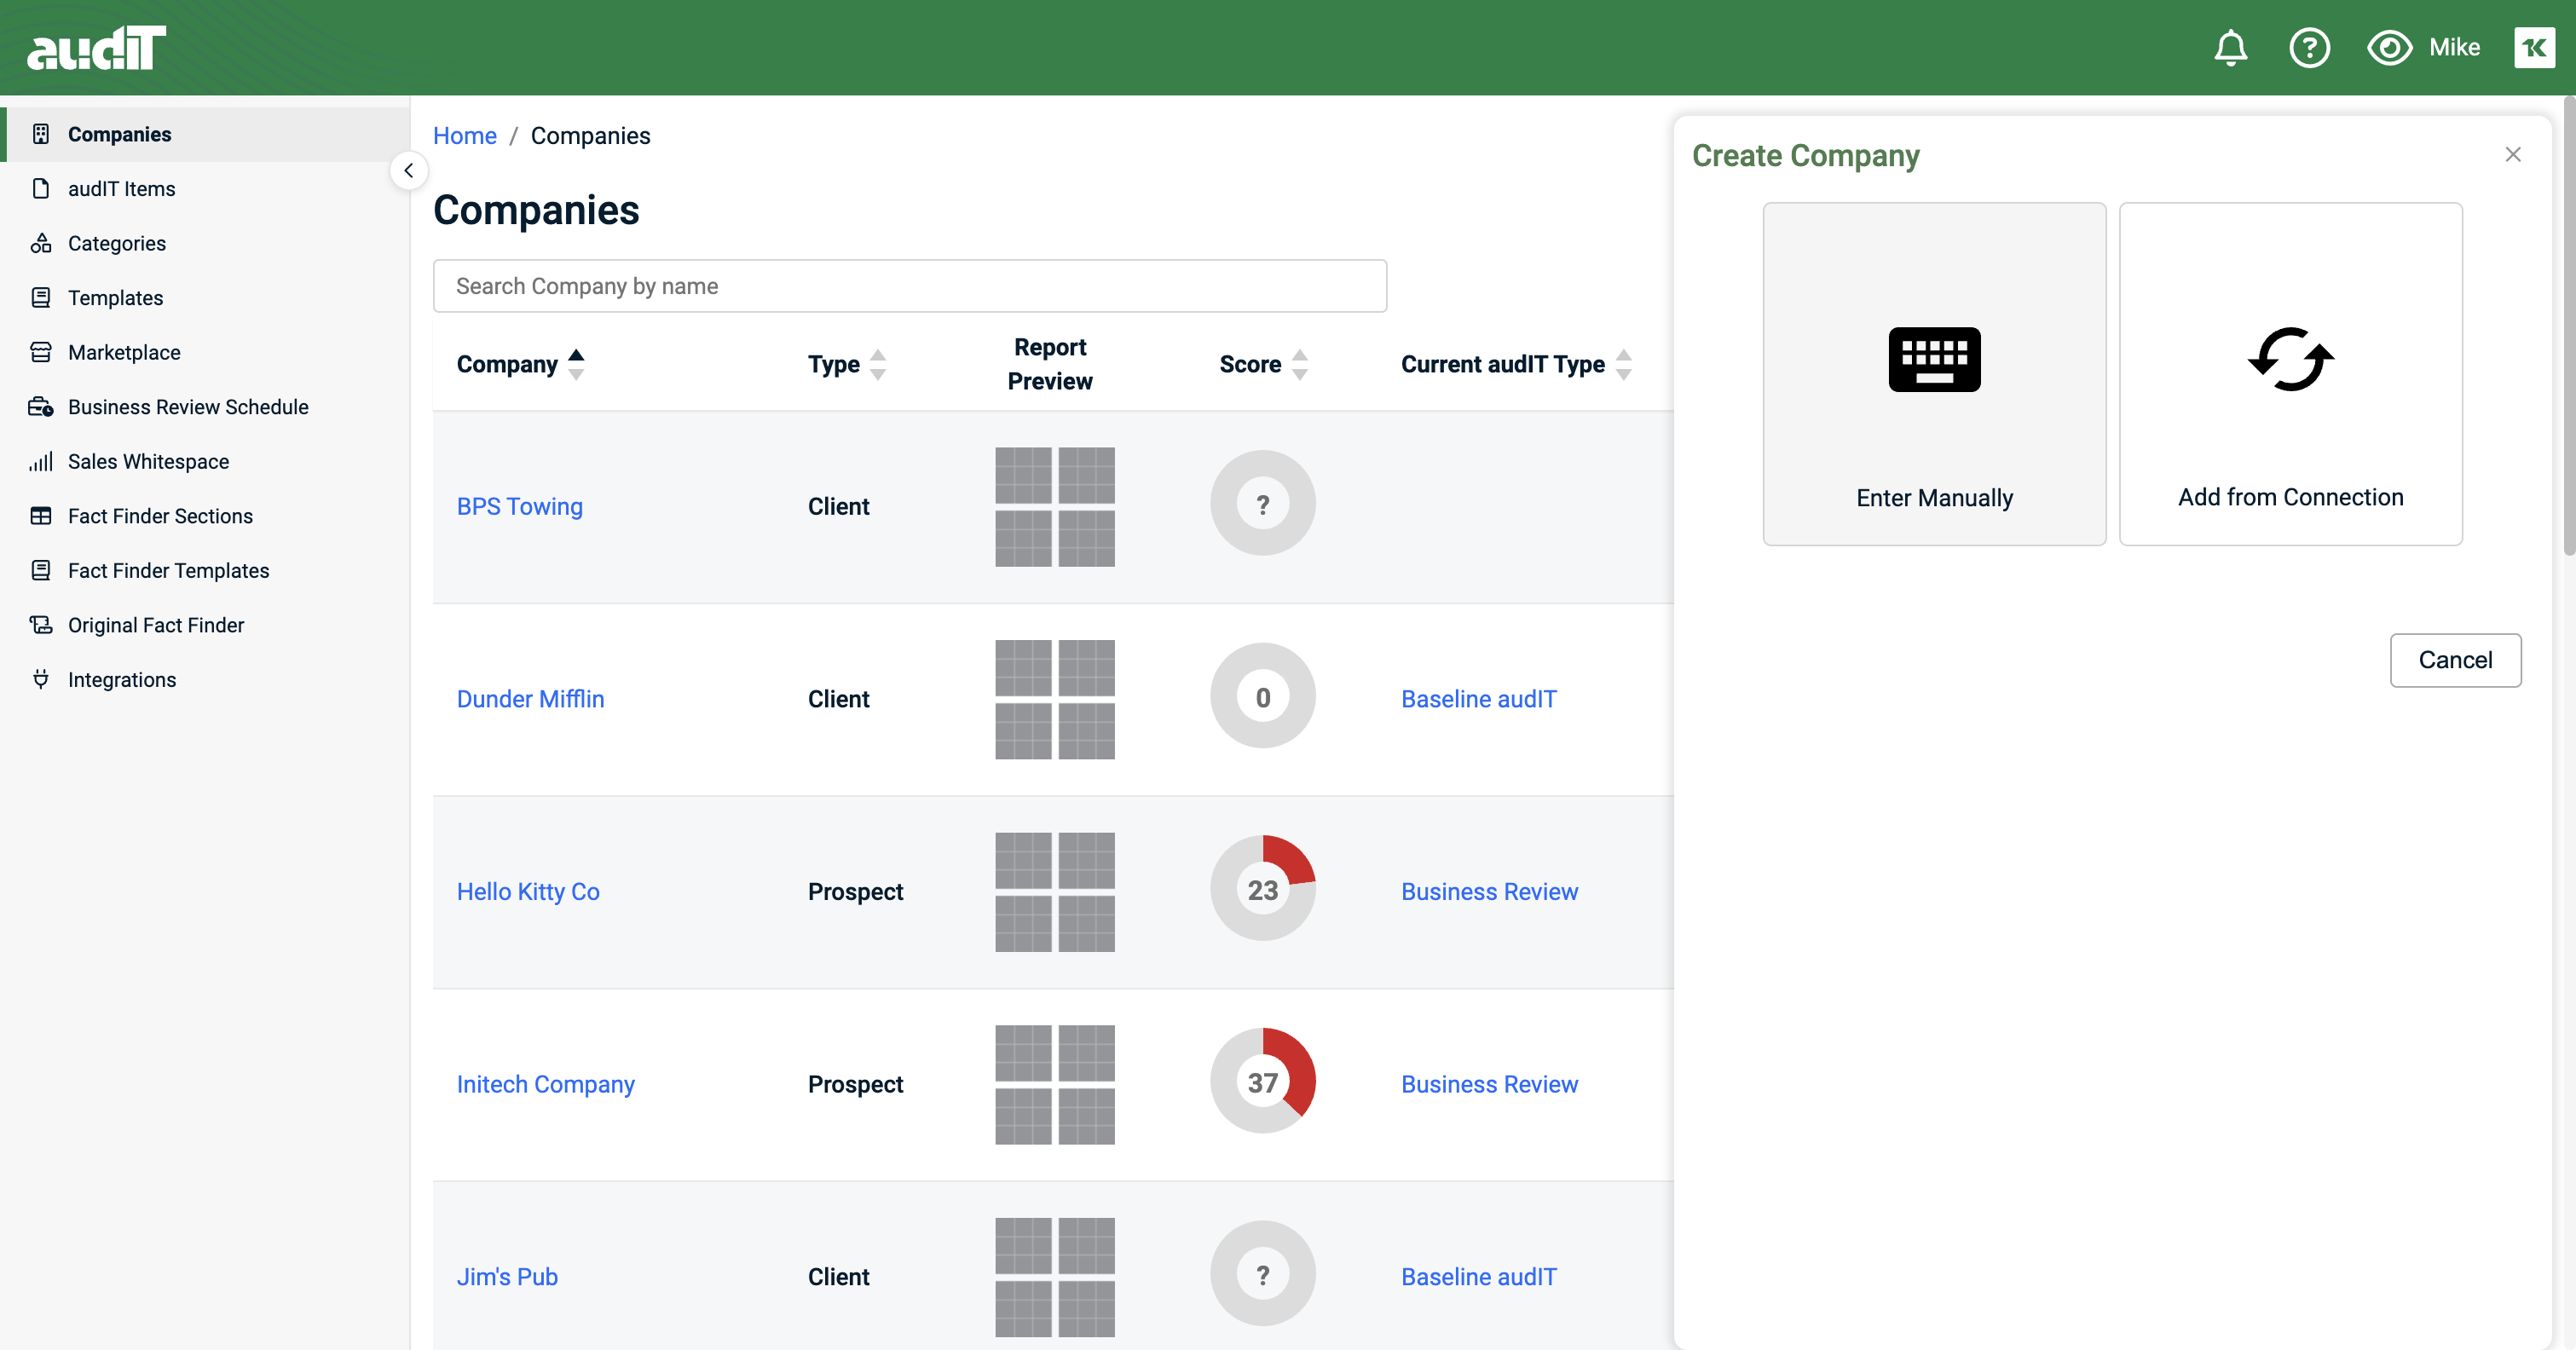Open Jim's Pub report preview thumbnail
Image resolution: width=2576 pixels, height=1350 pixels.
[1054, 1277]
